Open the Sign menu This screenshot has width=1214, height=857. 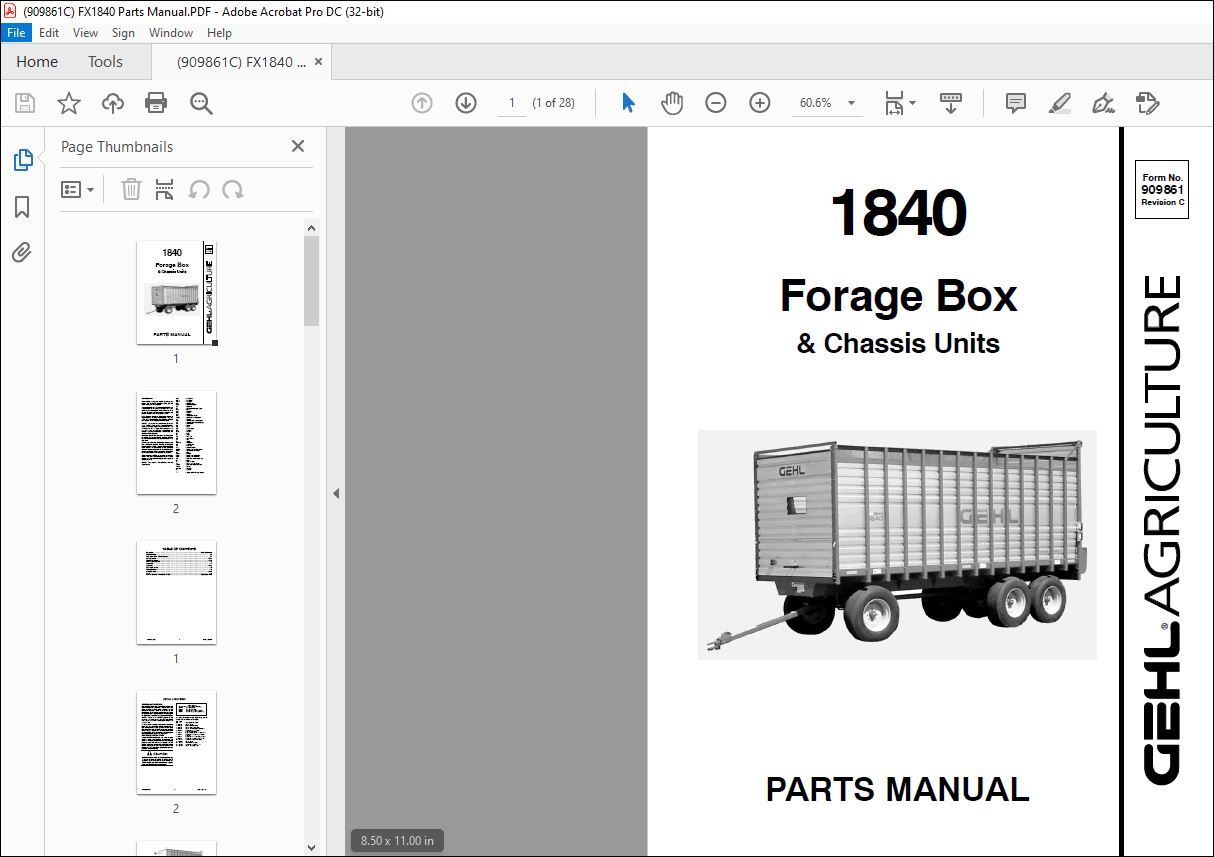pos(123,33)
